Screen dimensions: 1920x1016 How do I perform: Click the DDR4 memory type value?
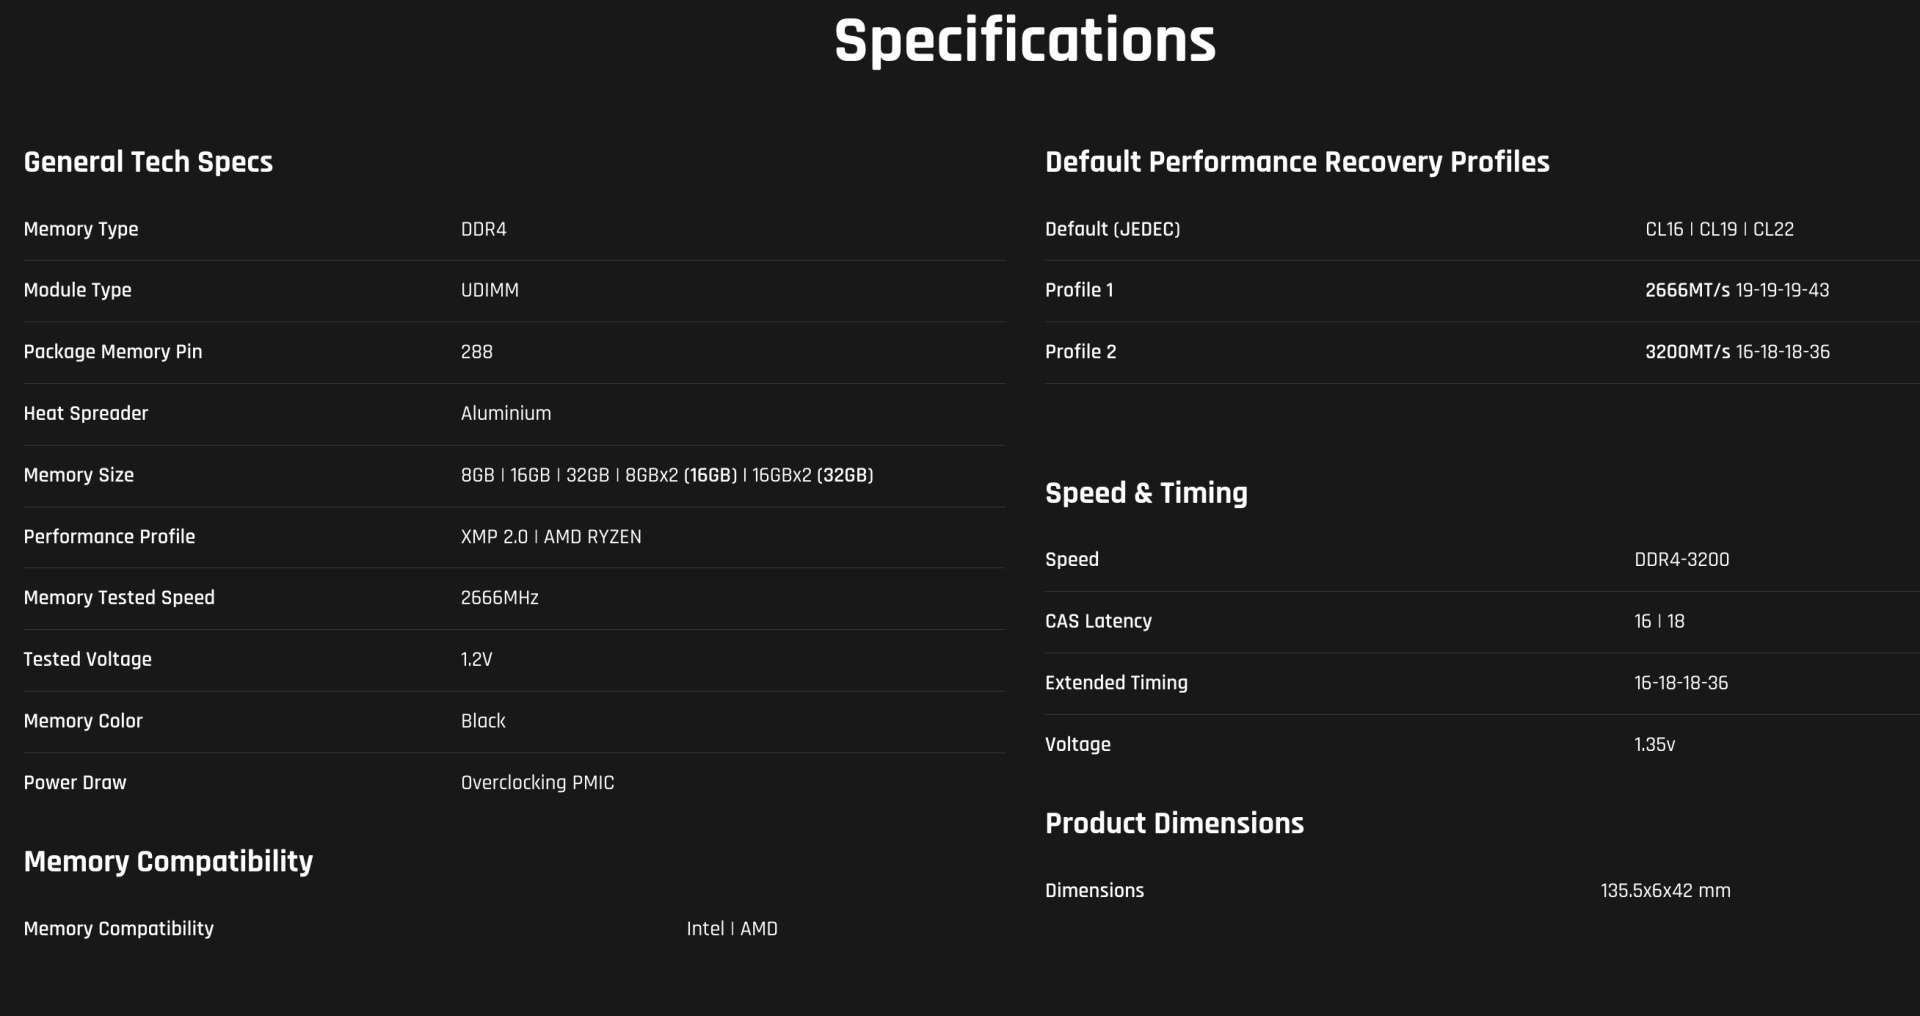(484, 229)
